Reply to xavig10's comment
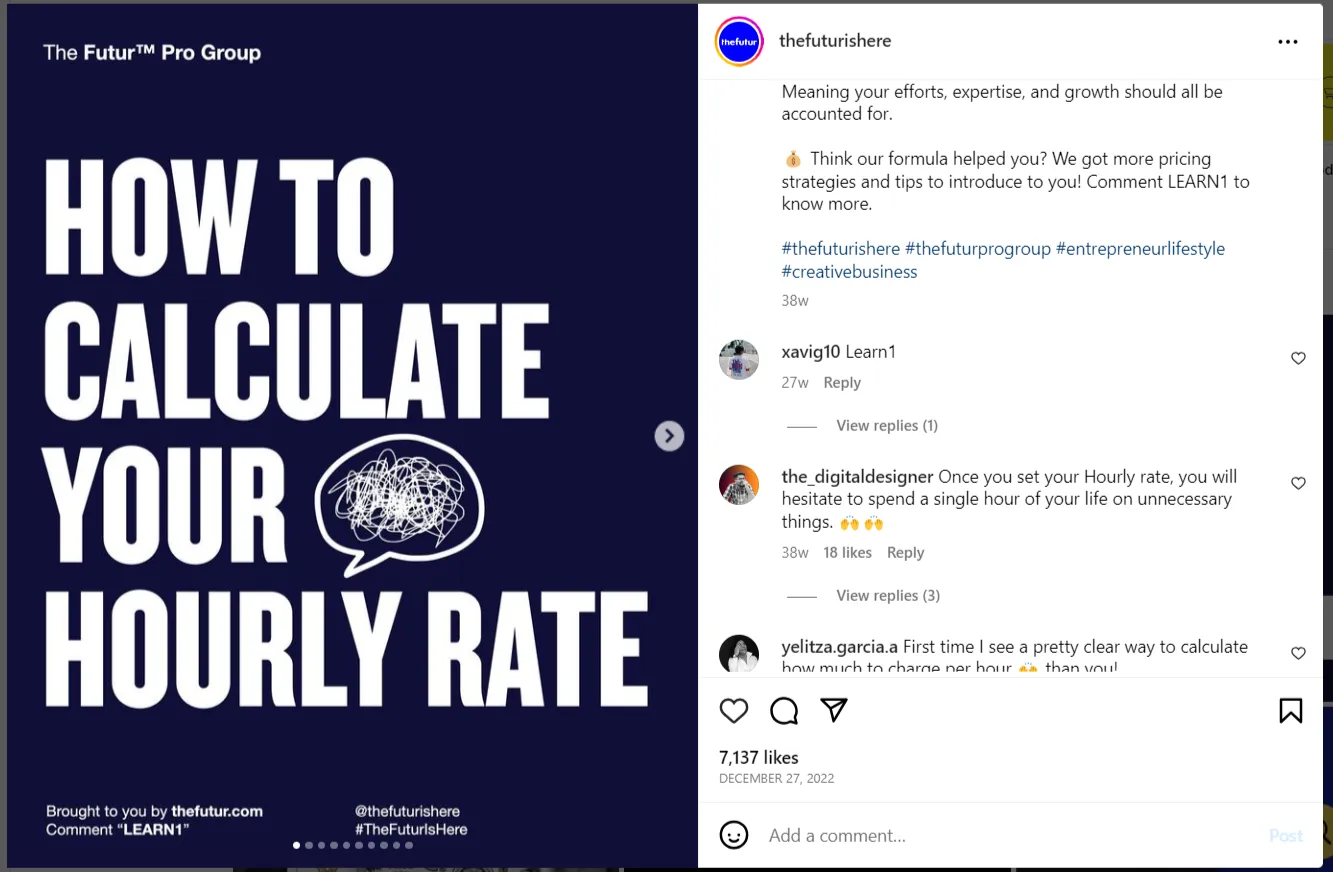This screenshot has width=1333, height=872. tap(842, 383)
